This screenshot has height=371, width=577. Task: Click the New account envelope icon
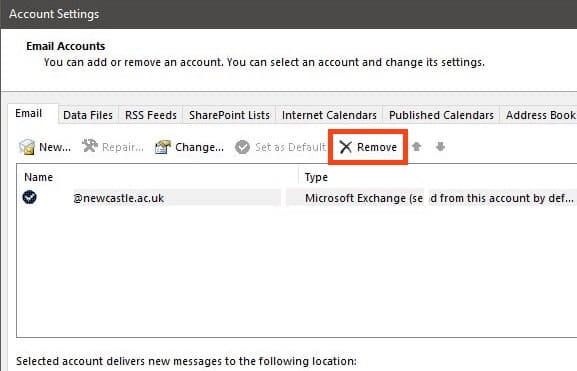click(27, 147)
